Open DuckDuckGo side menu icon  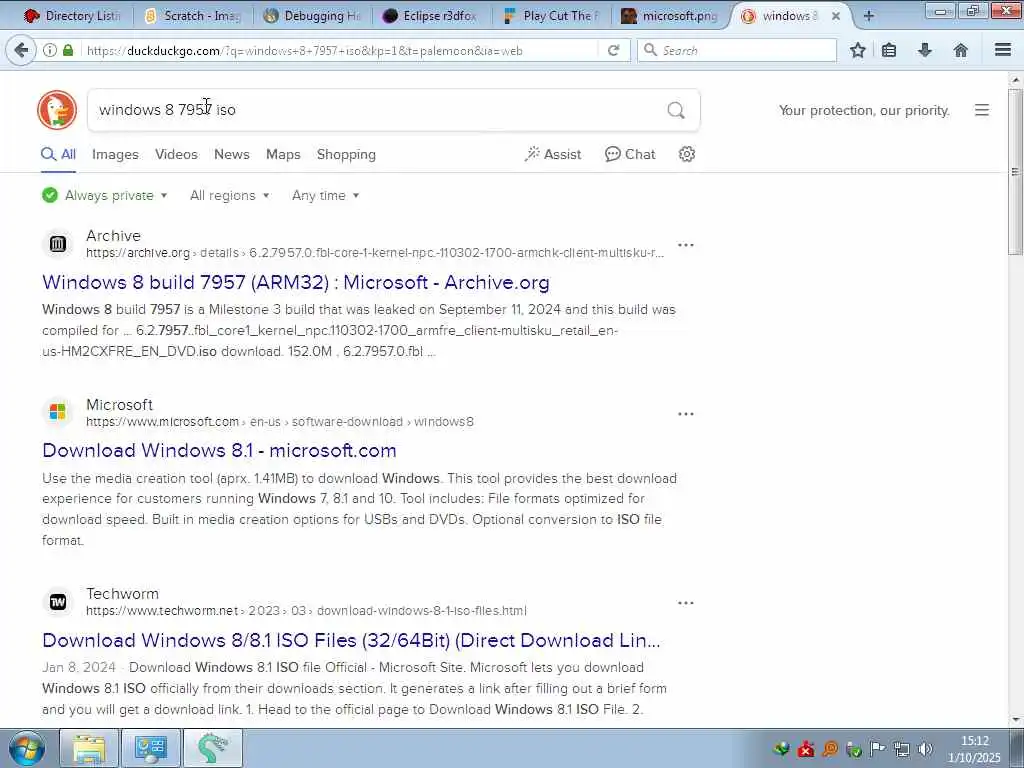(982, 110)
